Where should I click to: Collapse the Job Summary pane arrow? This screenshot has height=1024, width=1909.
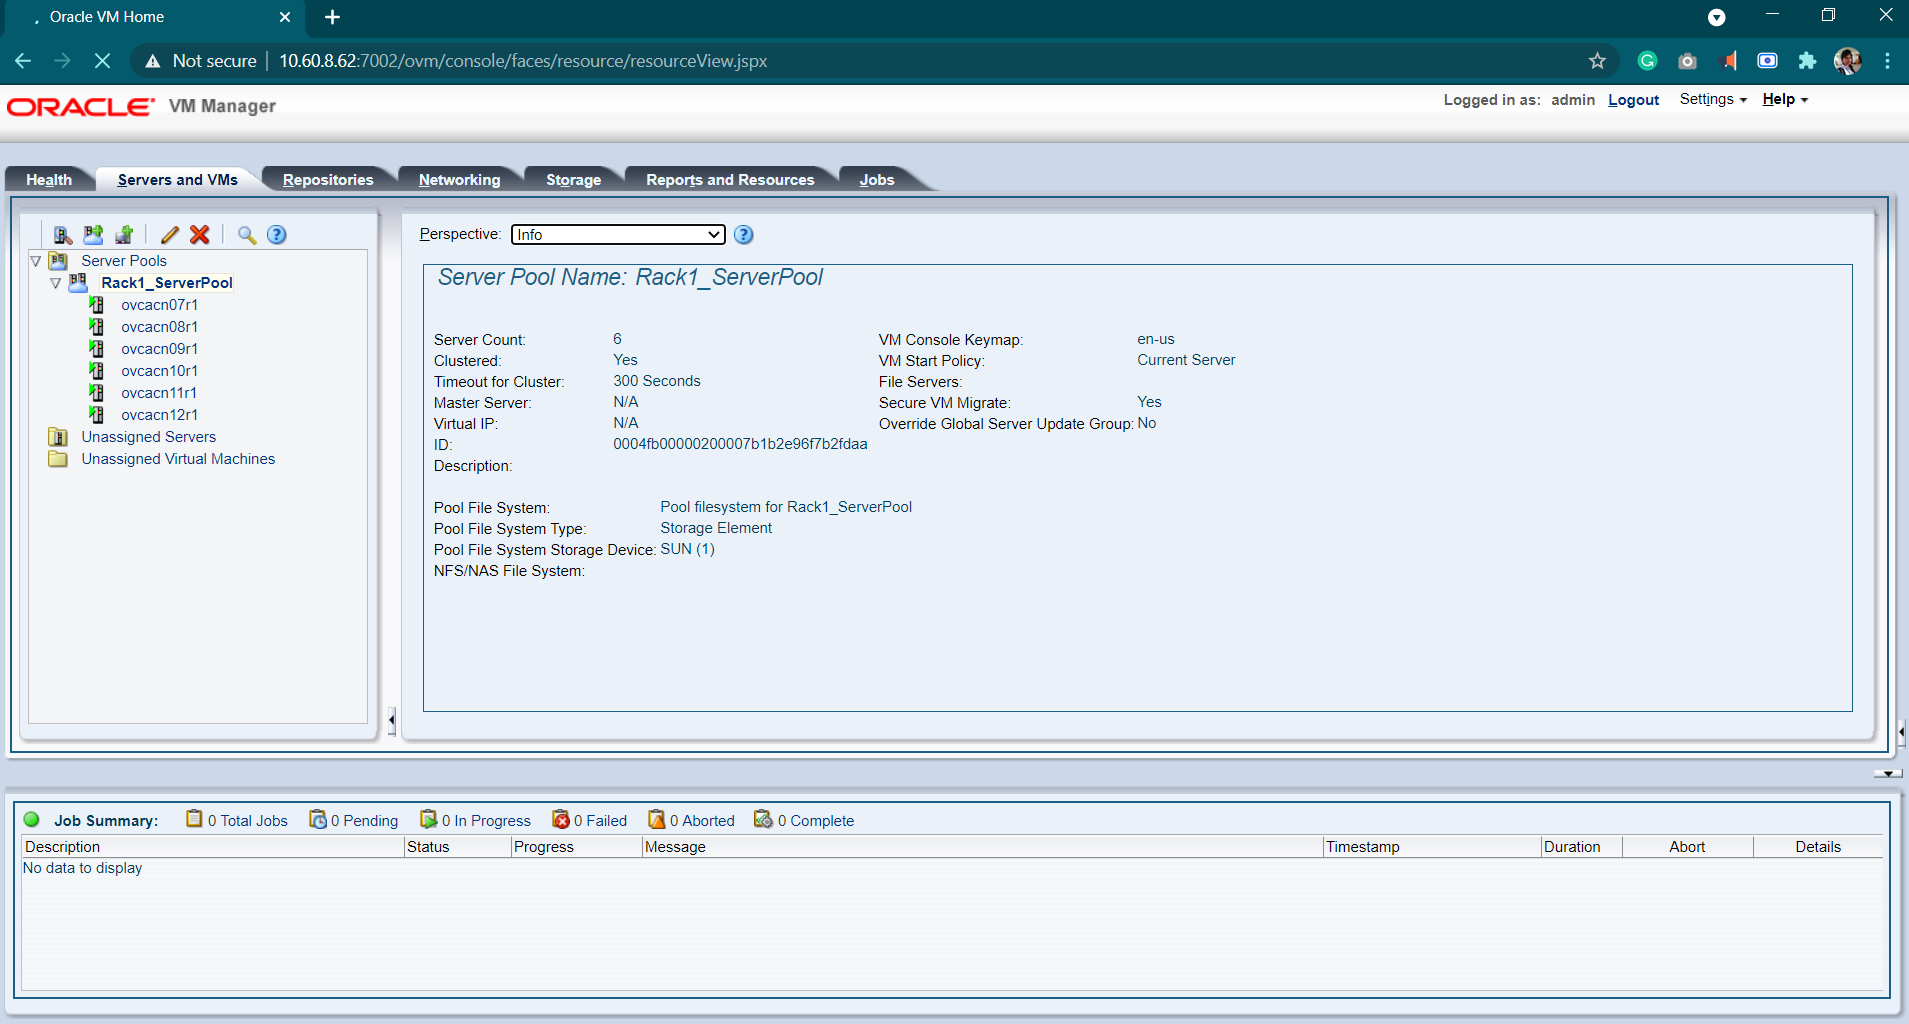pos(1888,774)
